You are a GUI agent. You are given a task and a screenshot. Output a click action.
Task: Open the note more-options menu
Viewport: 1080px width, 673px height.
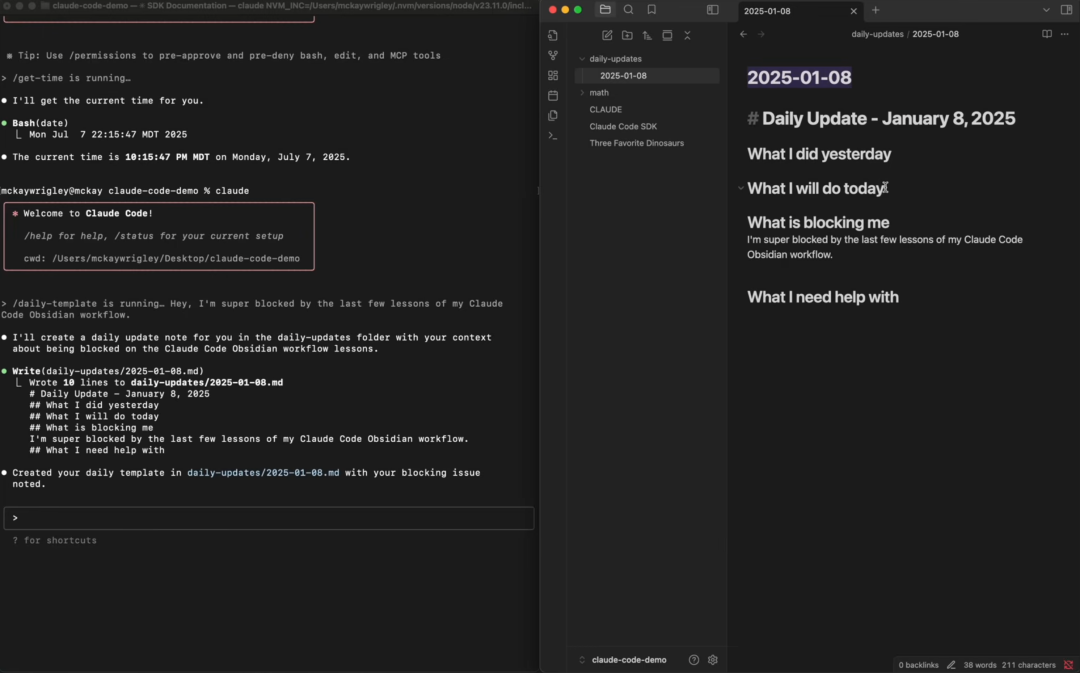1065,34
